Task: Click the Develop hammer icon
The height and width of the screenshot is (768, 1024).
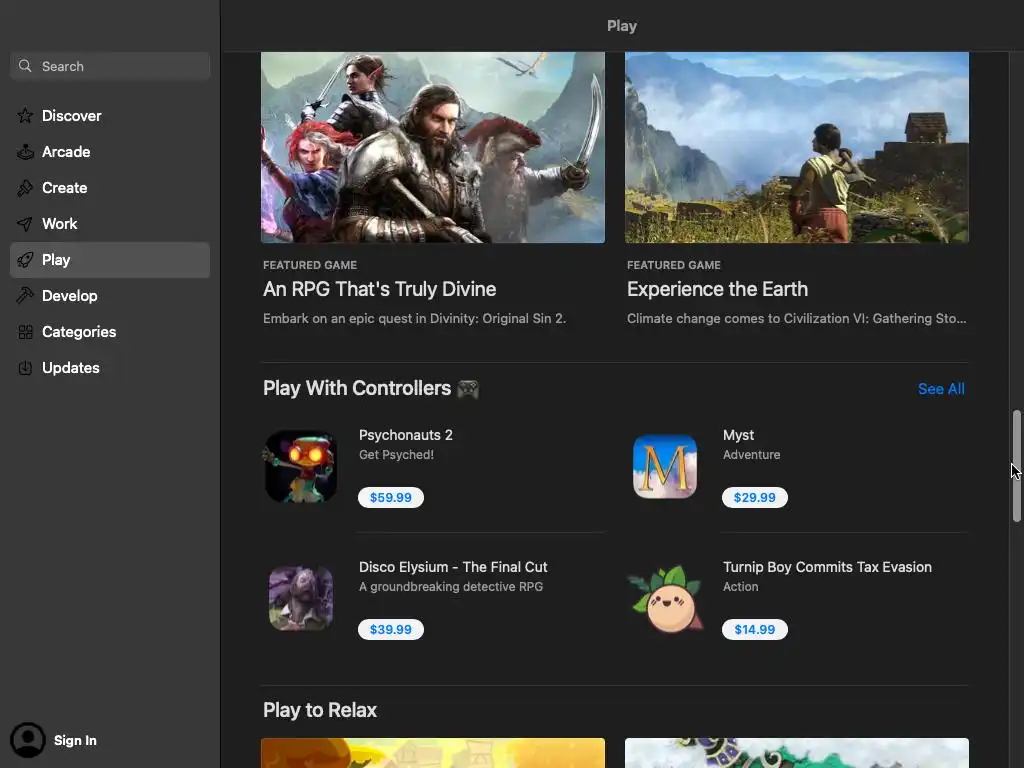Action: point(25,296)
